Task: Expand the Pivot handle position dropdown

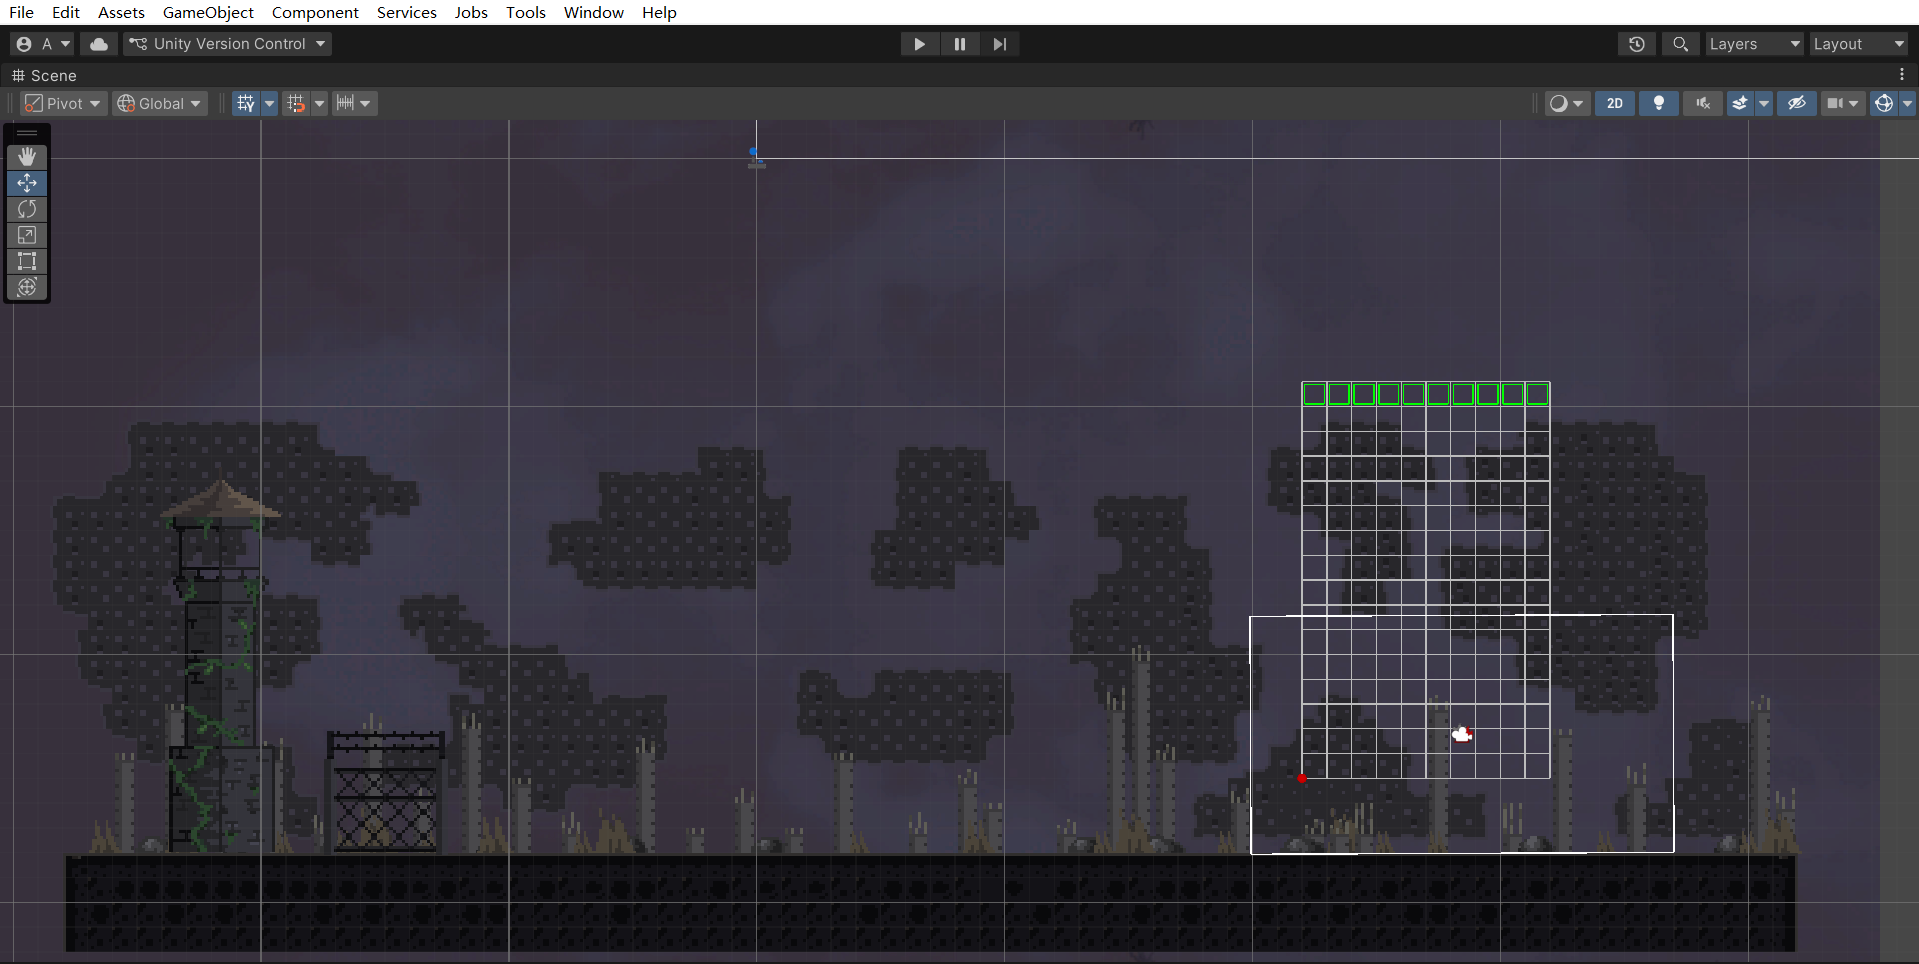Action: (63, 103)
